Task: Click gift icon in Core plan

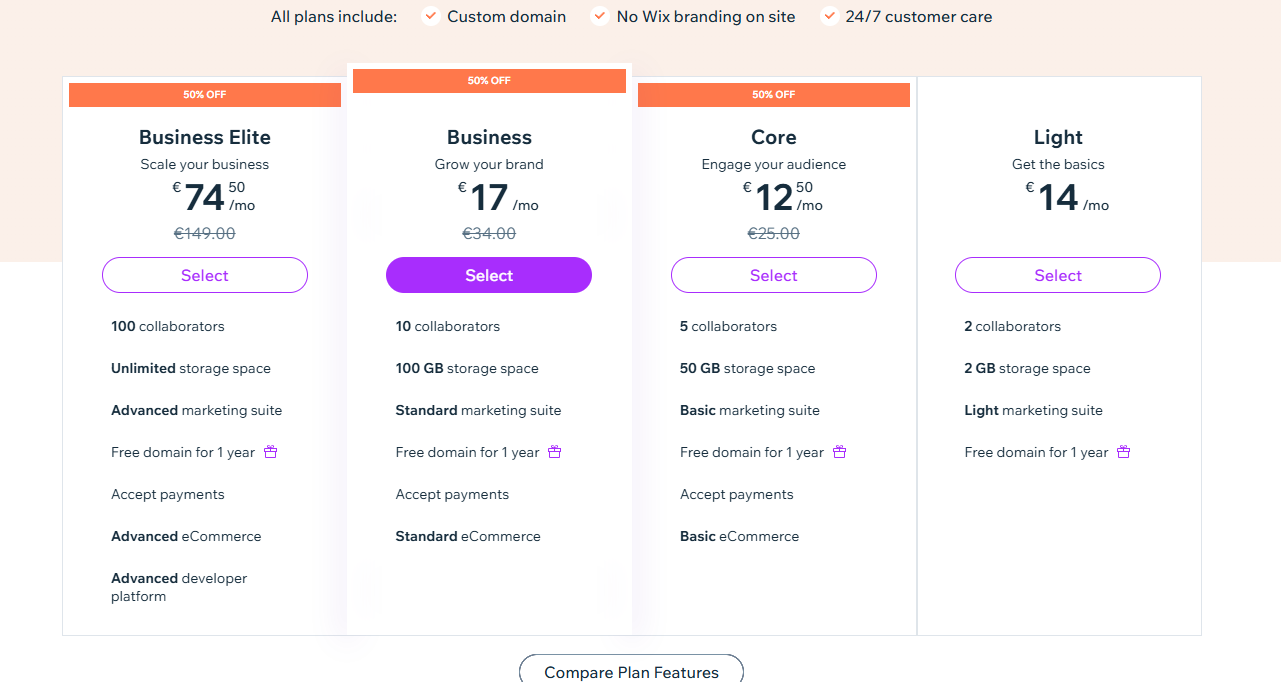Action: coord(840,452)
